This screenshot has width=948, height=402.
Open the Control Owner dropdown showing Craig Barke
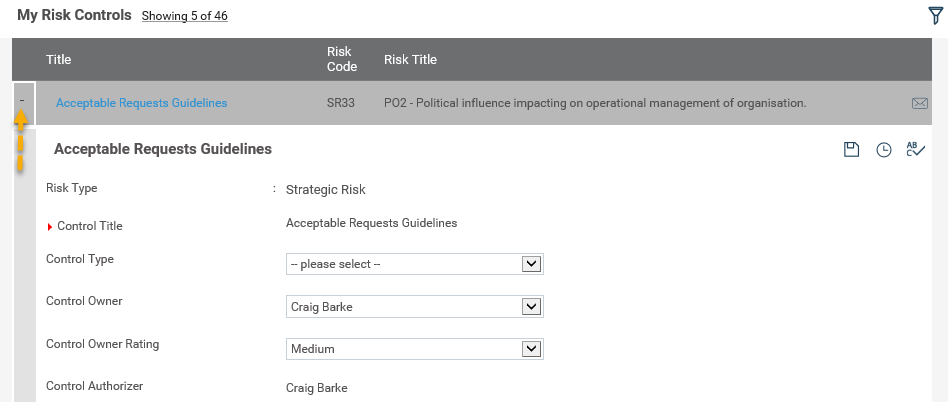414,306
